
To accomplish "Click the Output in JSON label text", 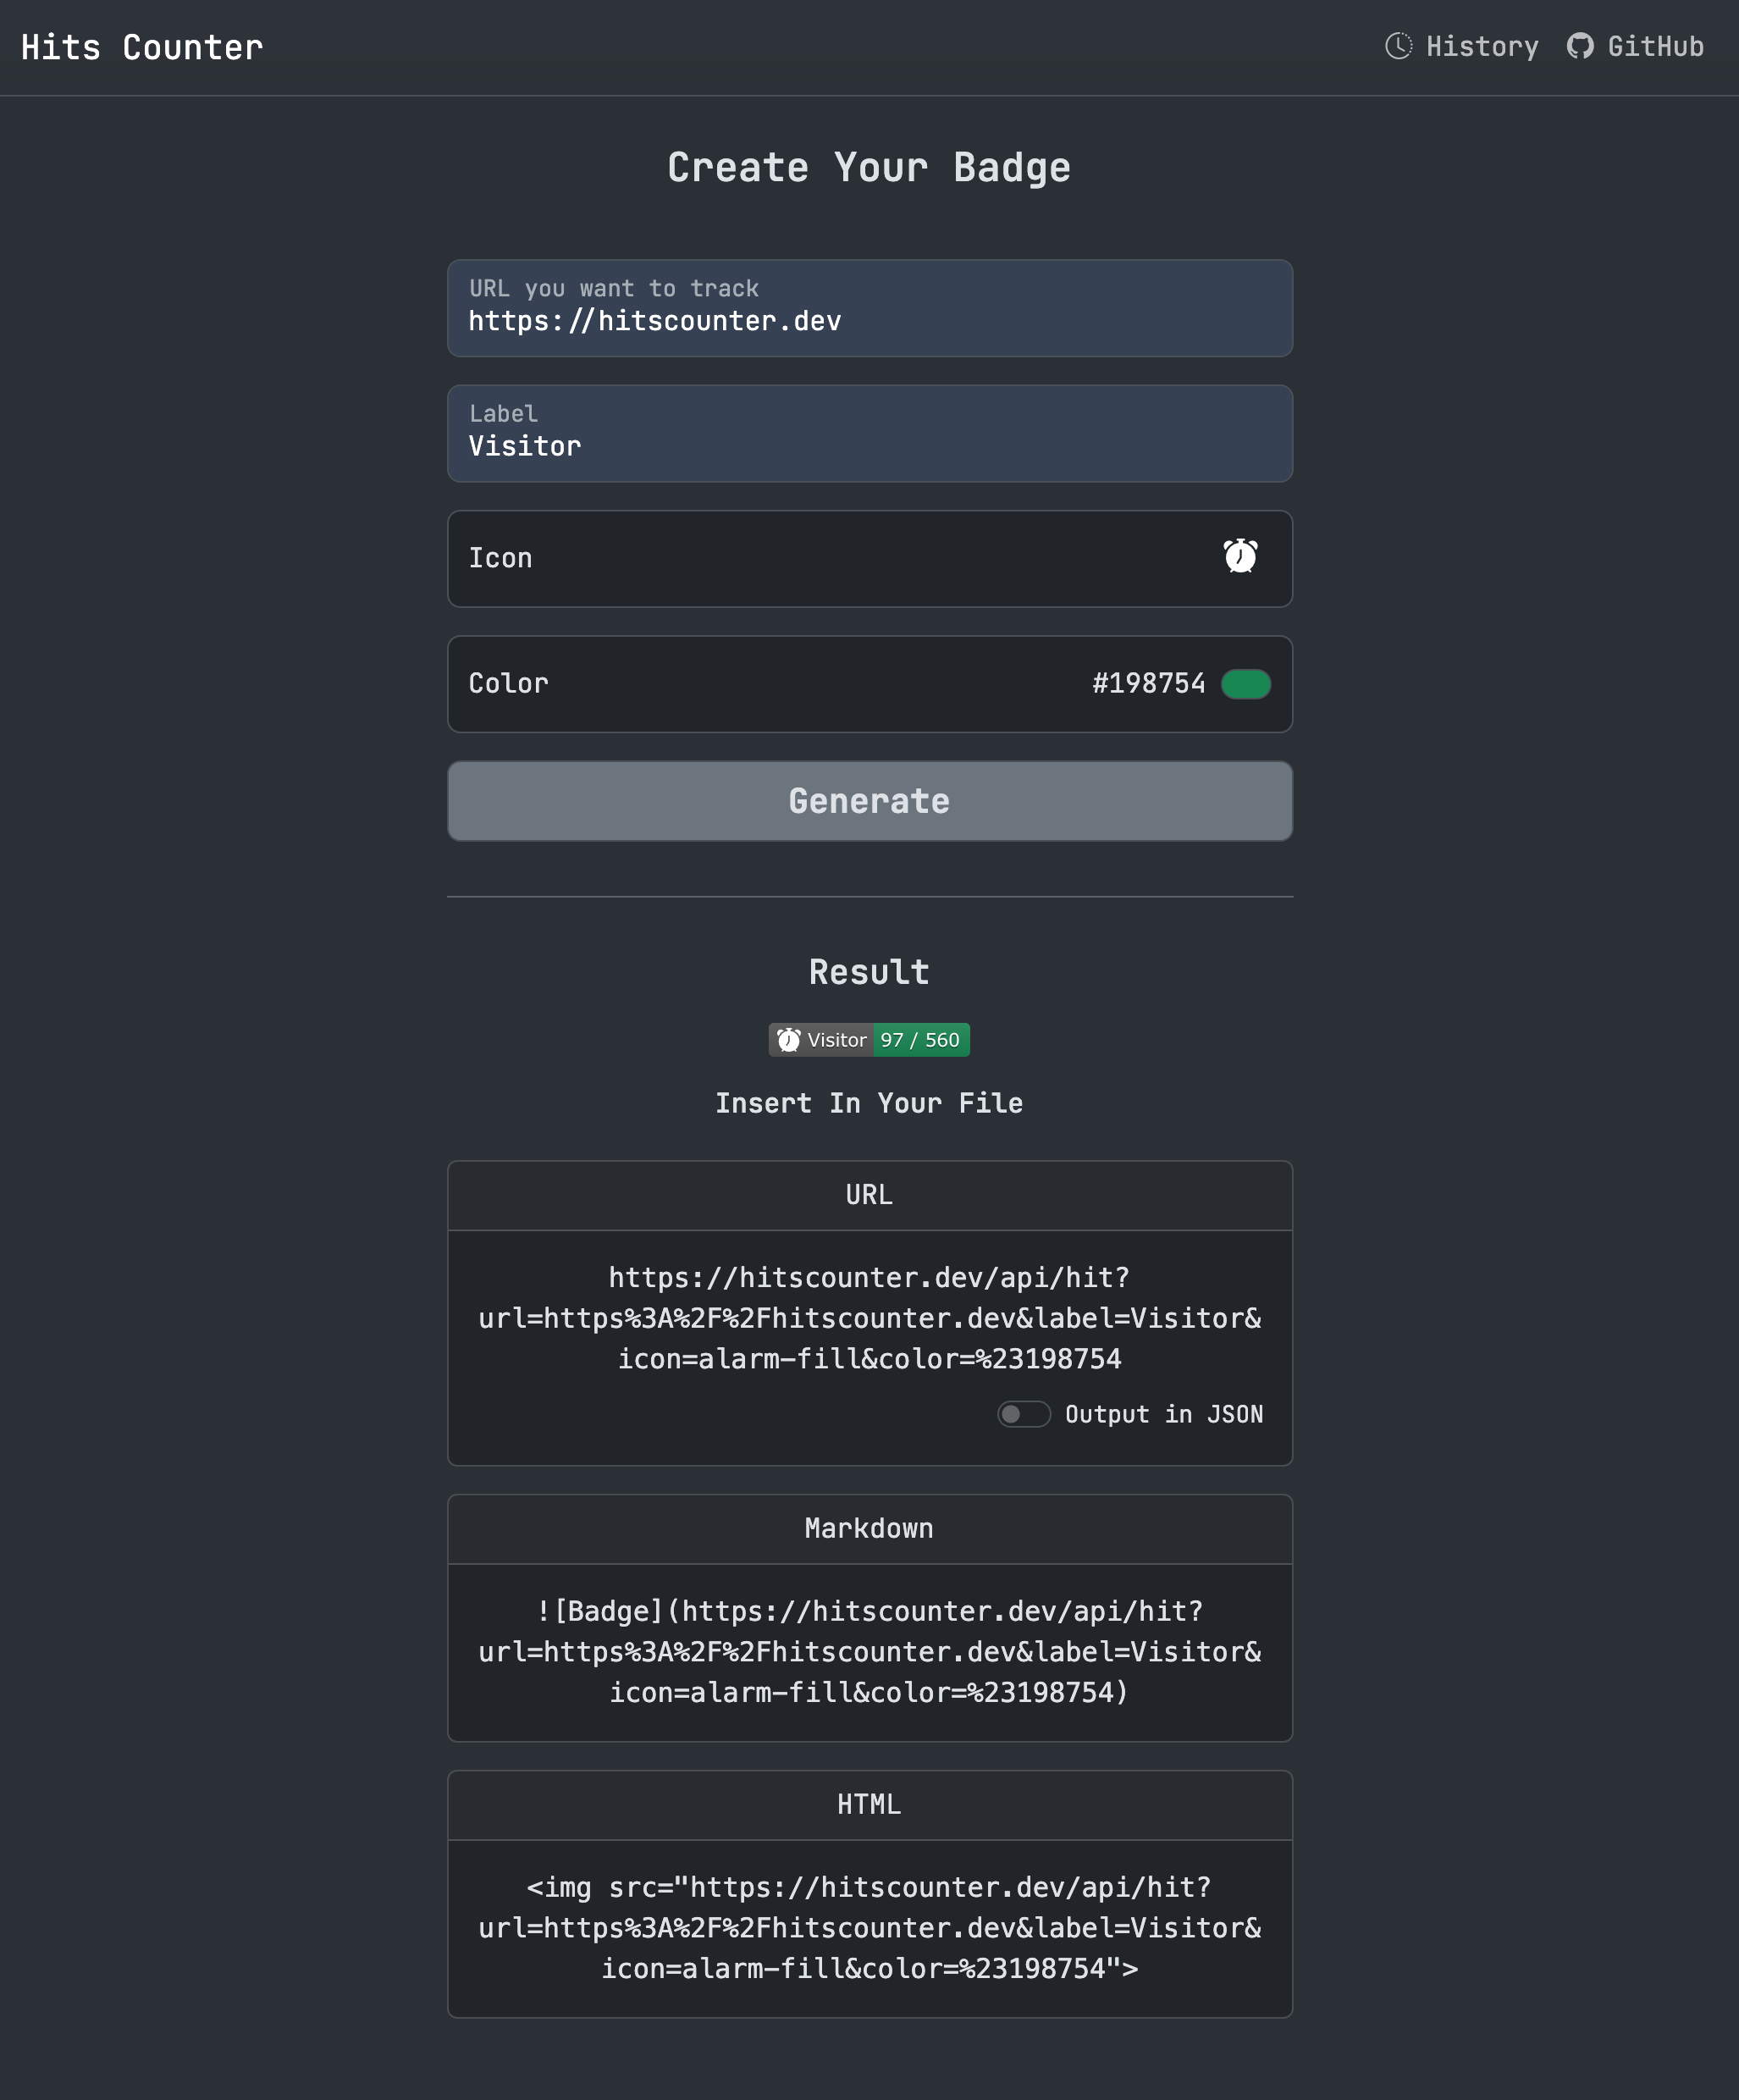I will [1164, 1413].
